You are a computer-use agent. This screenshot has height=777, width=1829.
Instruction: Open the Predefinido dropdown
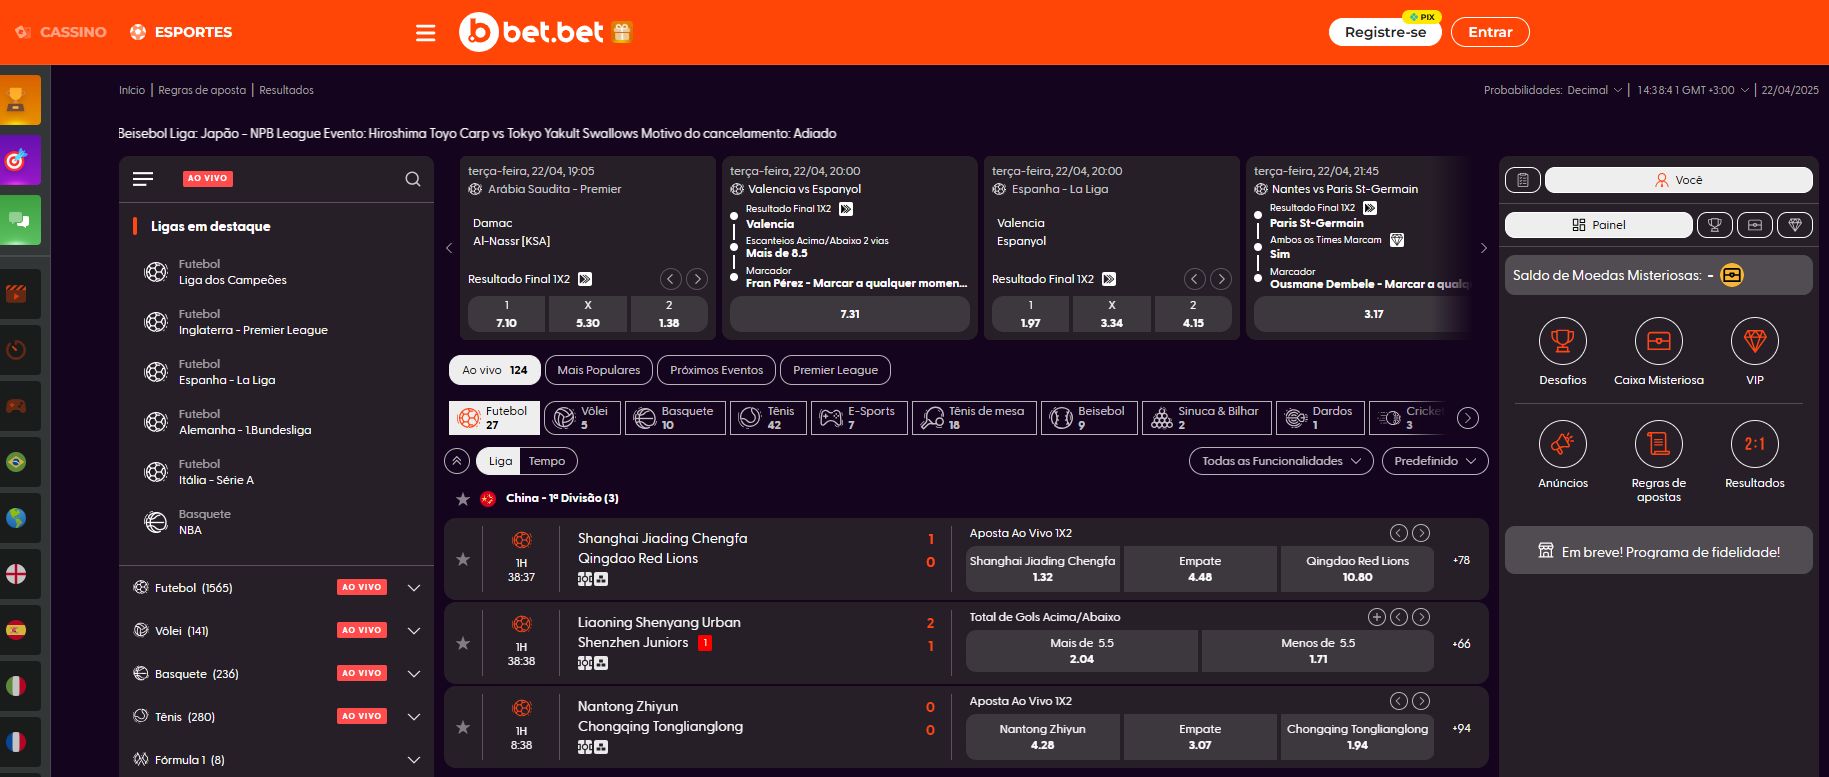1435,461
